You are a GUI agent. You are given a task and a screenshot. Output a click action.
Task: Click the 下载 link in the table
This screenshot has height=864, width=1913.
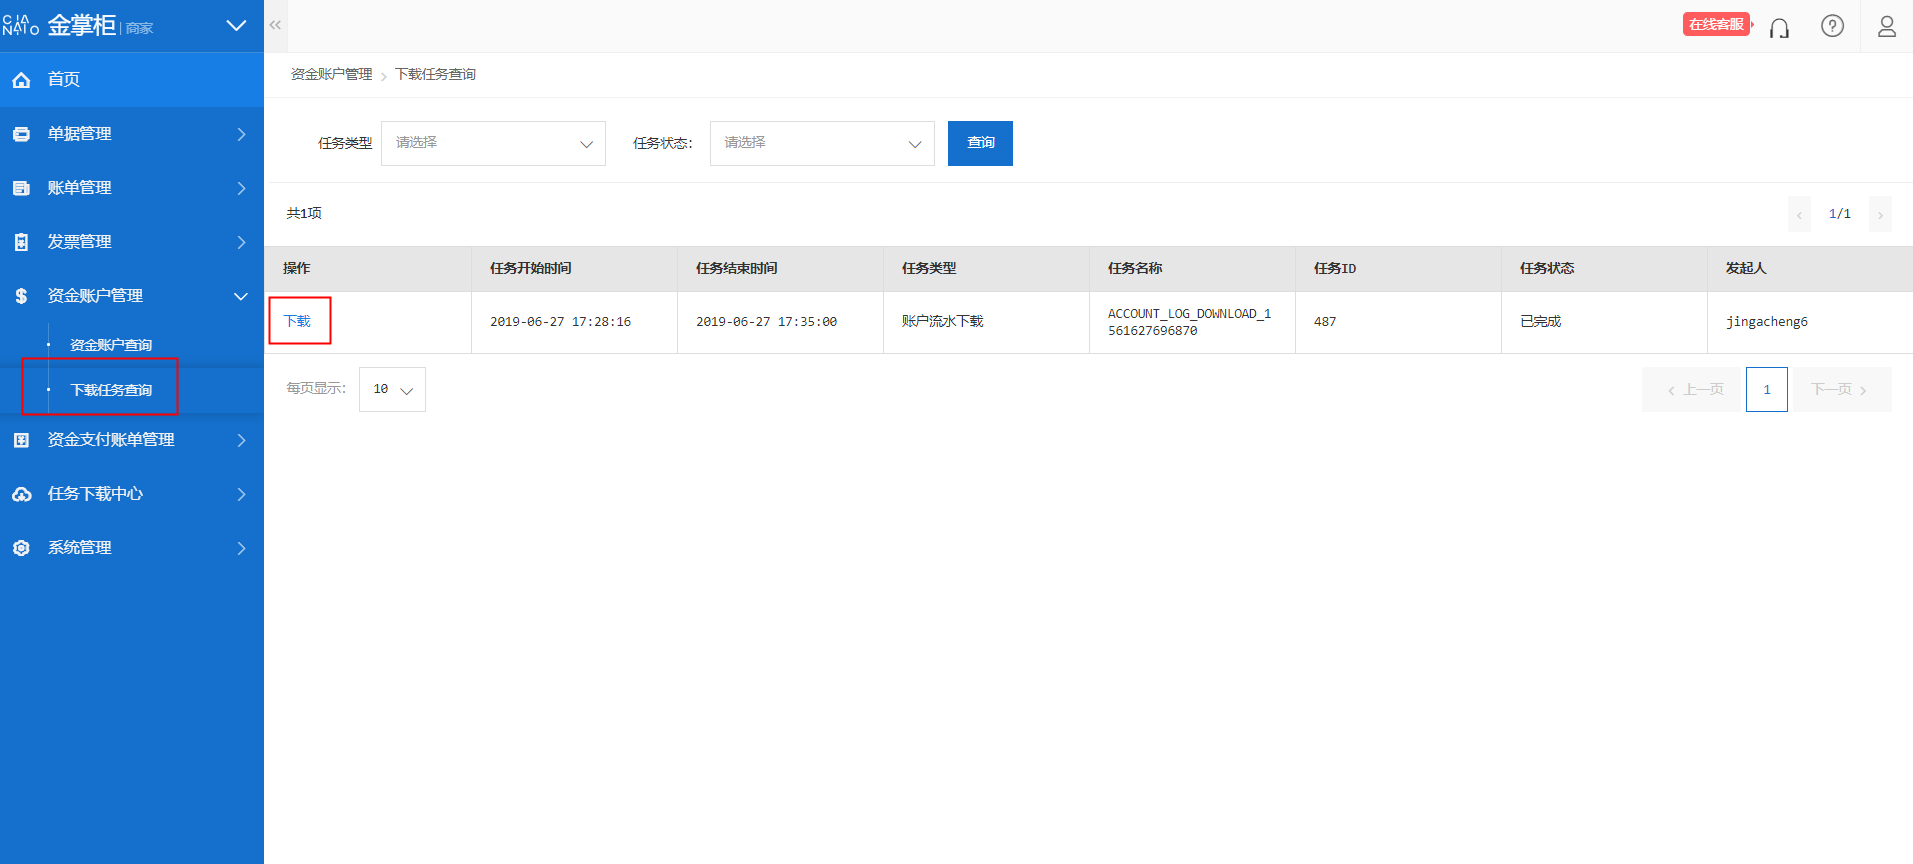(297, 321)
